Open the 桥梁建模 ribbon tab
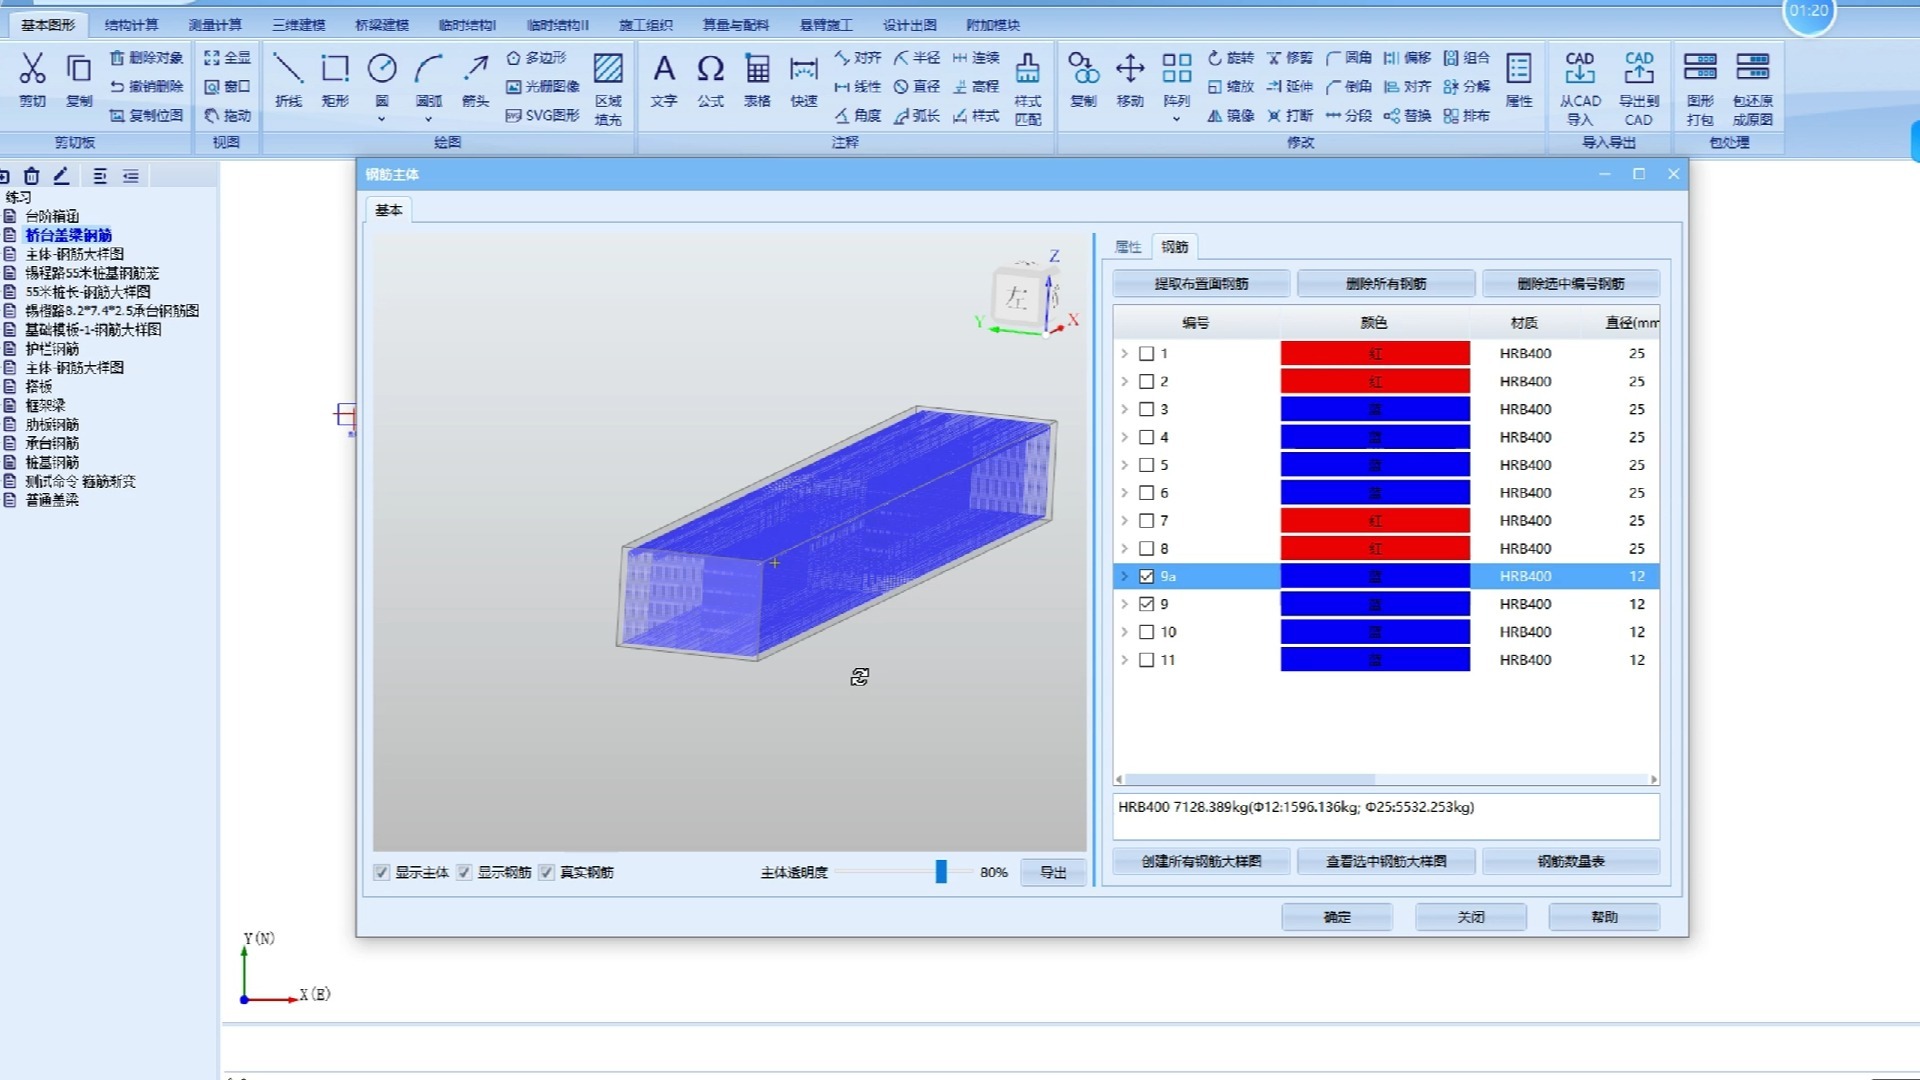The height and width of the screenshot is (1080, 1920). (x=381, y=25)
